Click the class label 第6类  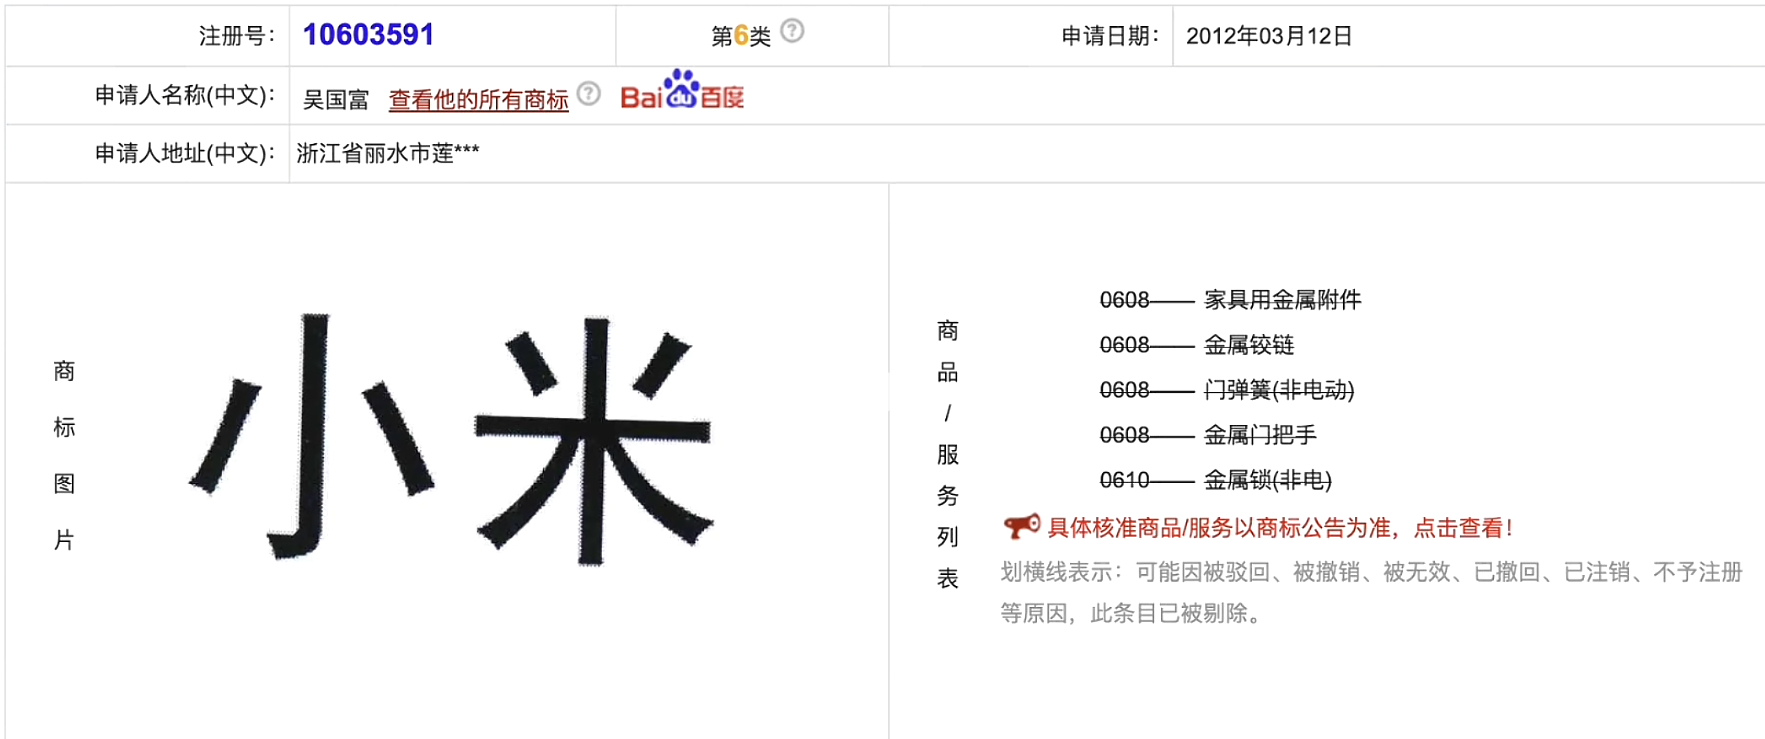(741, 36)
